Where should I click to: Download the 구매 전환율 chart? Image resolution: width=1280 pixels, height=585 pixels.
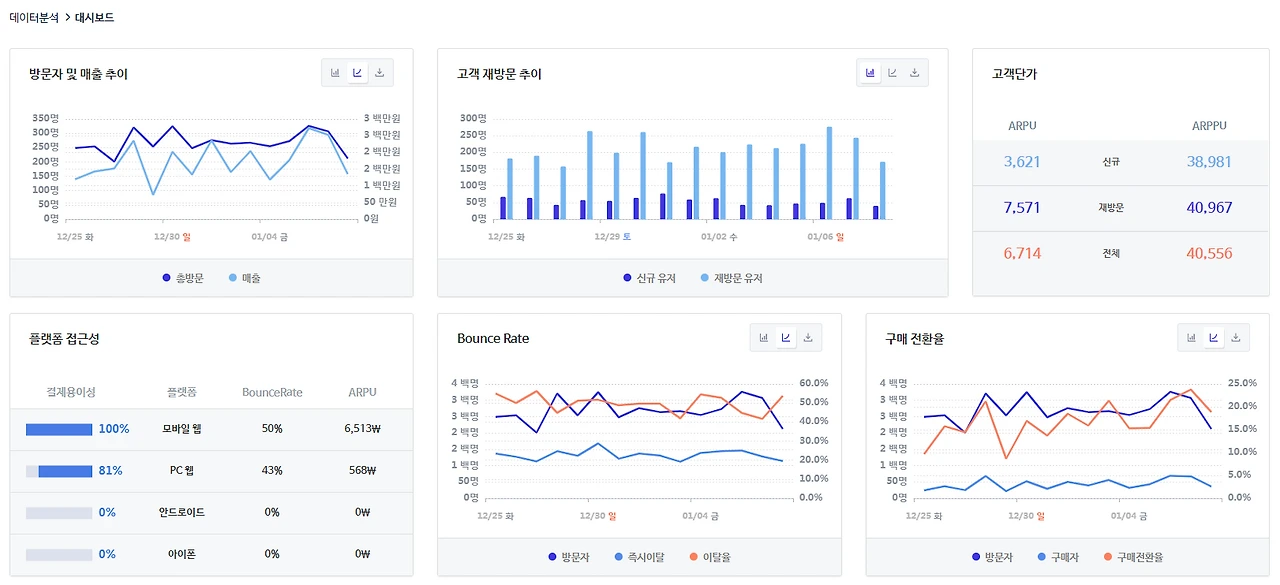point(1236,338)
